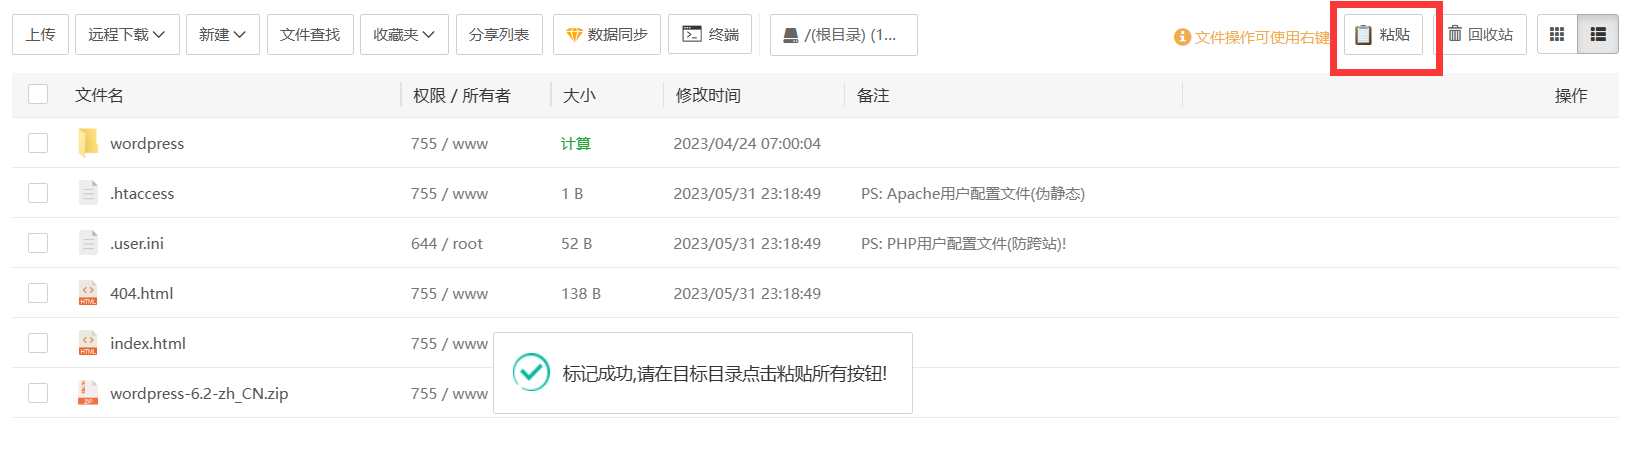This screenshot has width=1635, height=464.
Task: Click the 粘贴 paste button
Action: pos(1383,35)
